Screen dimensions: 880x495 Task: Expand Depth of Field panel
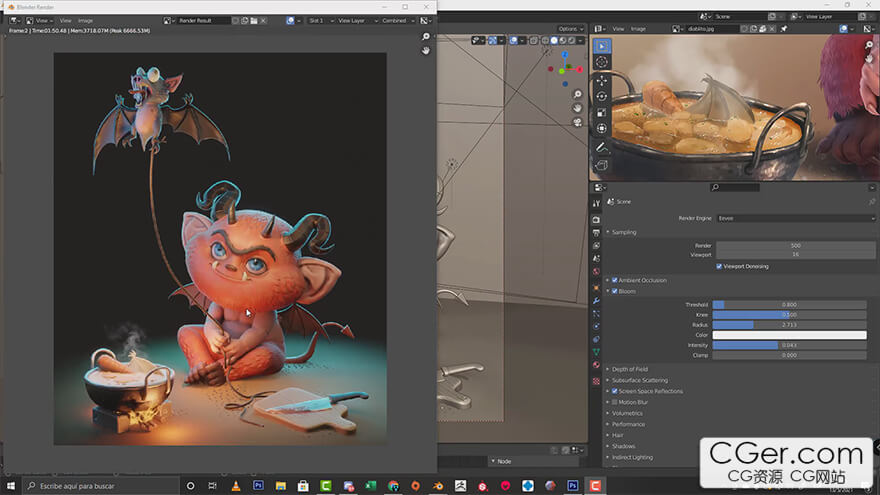630,369
